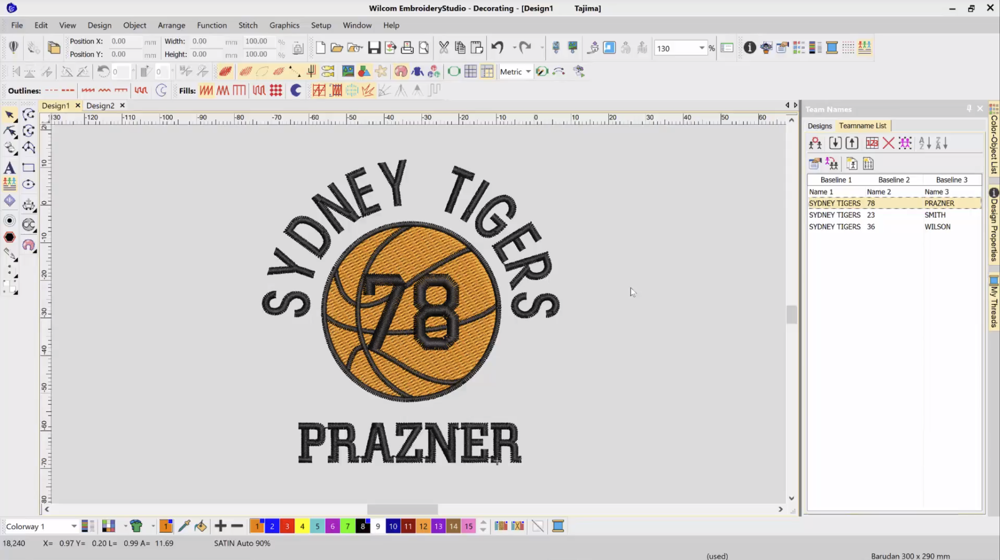Click the Cut scissors icon
1000x560 pixels.
point(443,48)
